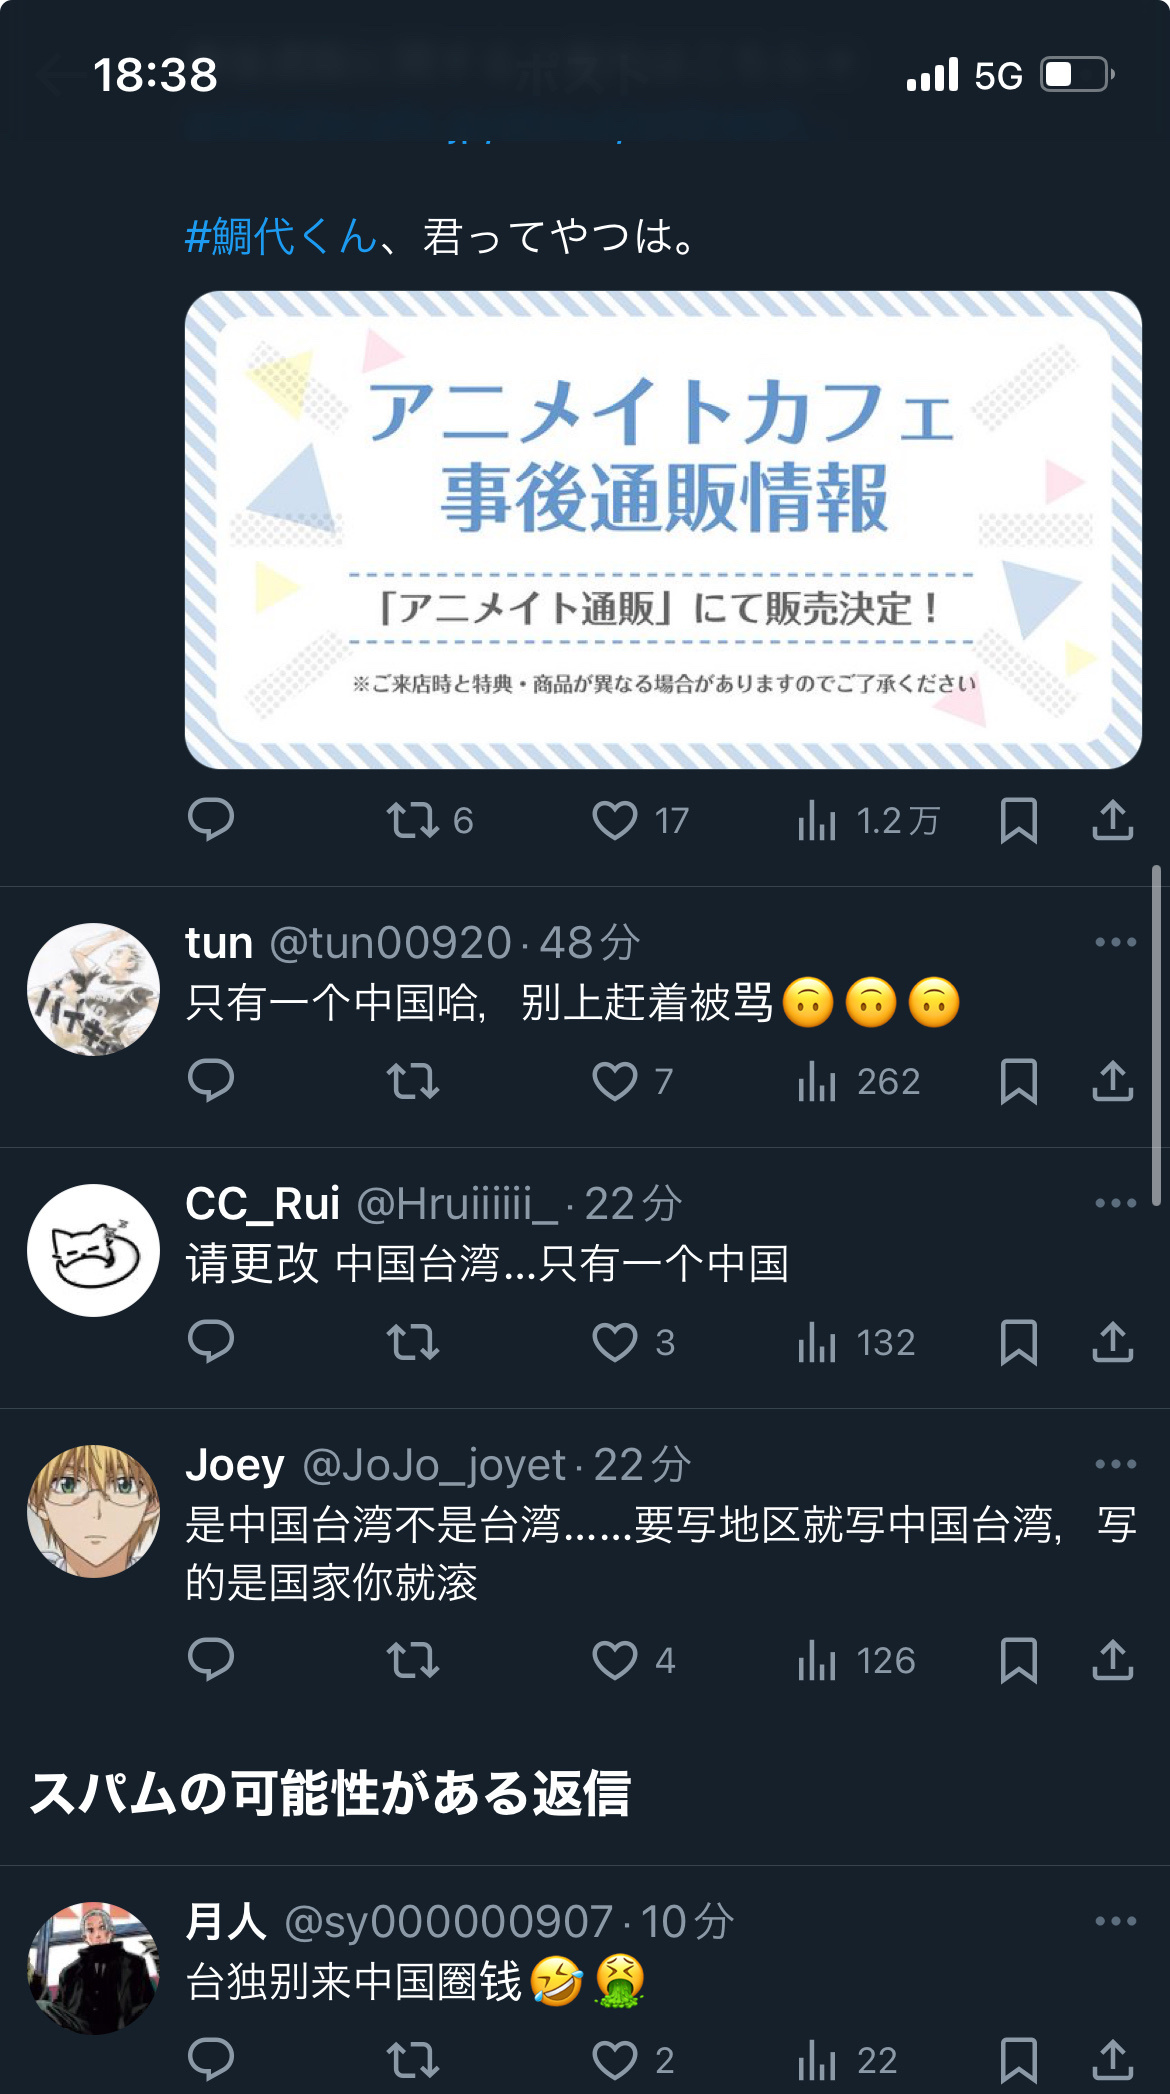1170x2094 pixels.
Task: Open tun's profile avatar
Action: click(x=93, y=989)
